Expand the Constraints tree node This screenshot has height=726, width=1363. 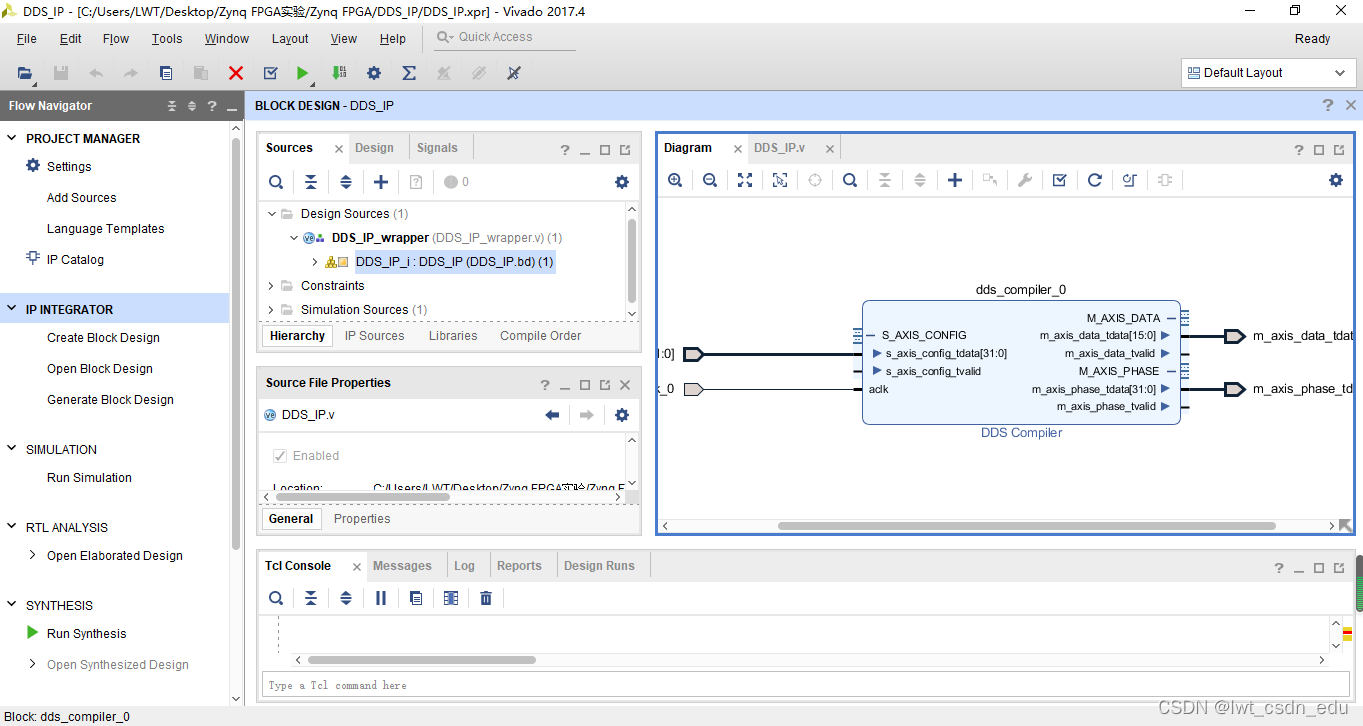tap(271, 286)
